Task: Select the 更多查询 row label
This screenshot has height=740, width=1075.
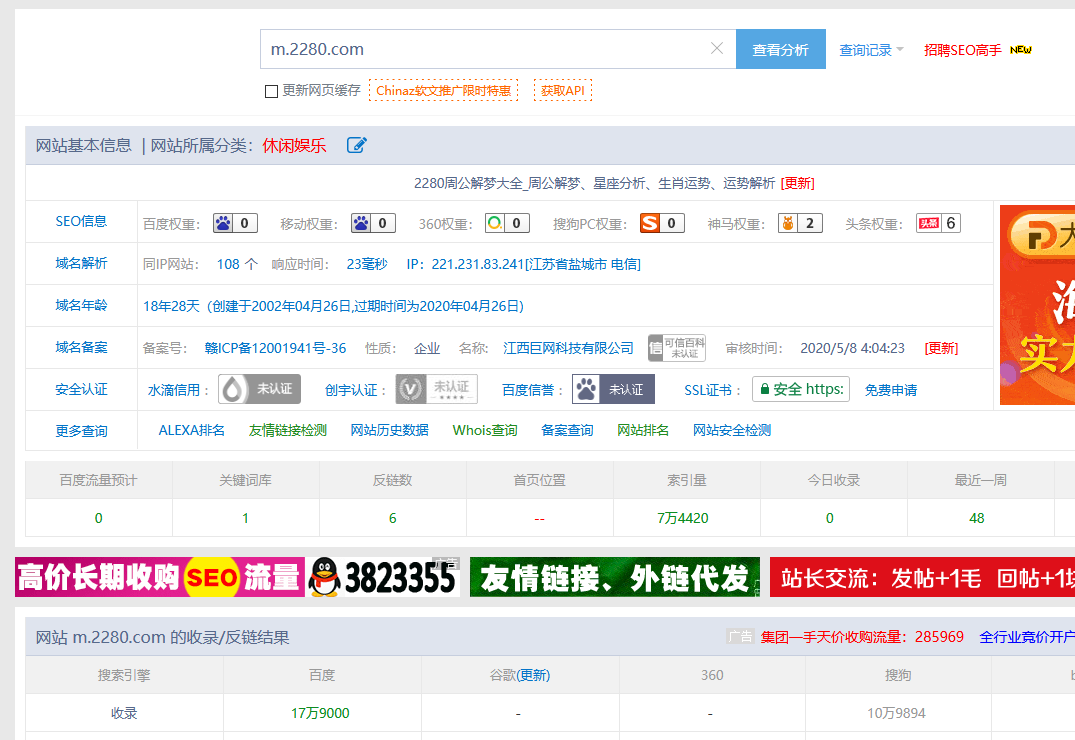Action: tap(81, 431)
